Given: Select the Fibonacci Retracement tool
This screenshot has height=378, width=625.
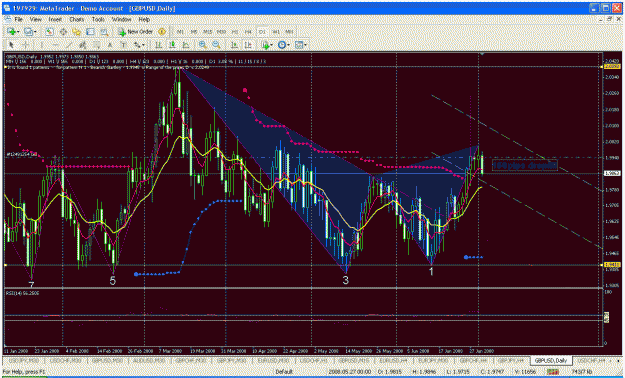Looking at the screenshot, I should pos(96,45).
